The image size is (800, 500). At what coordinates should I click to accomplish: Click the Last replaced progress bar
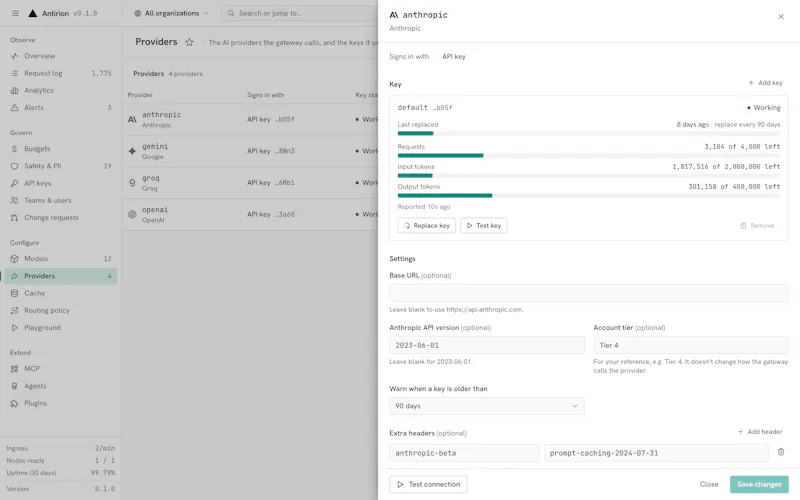(589, 134)
